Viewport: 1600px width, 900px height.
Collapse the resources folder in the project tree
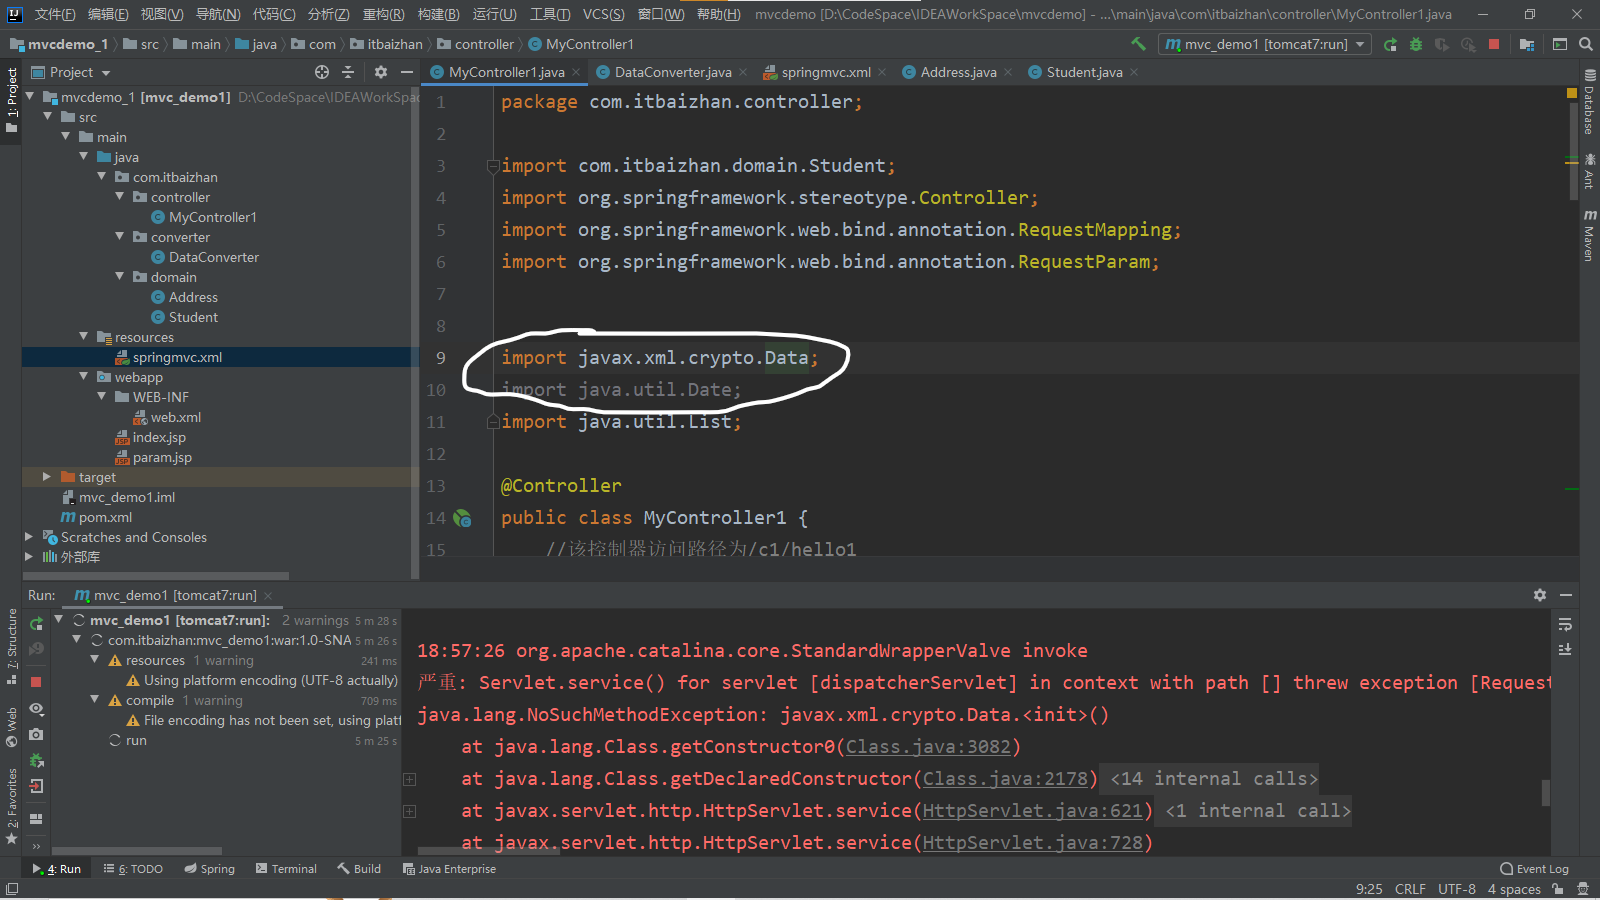pos(83,337)
